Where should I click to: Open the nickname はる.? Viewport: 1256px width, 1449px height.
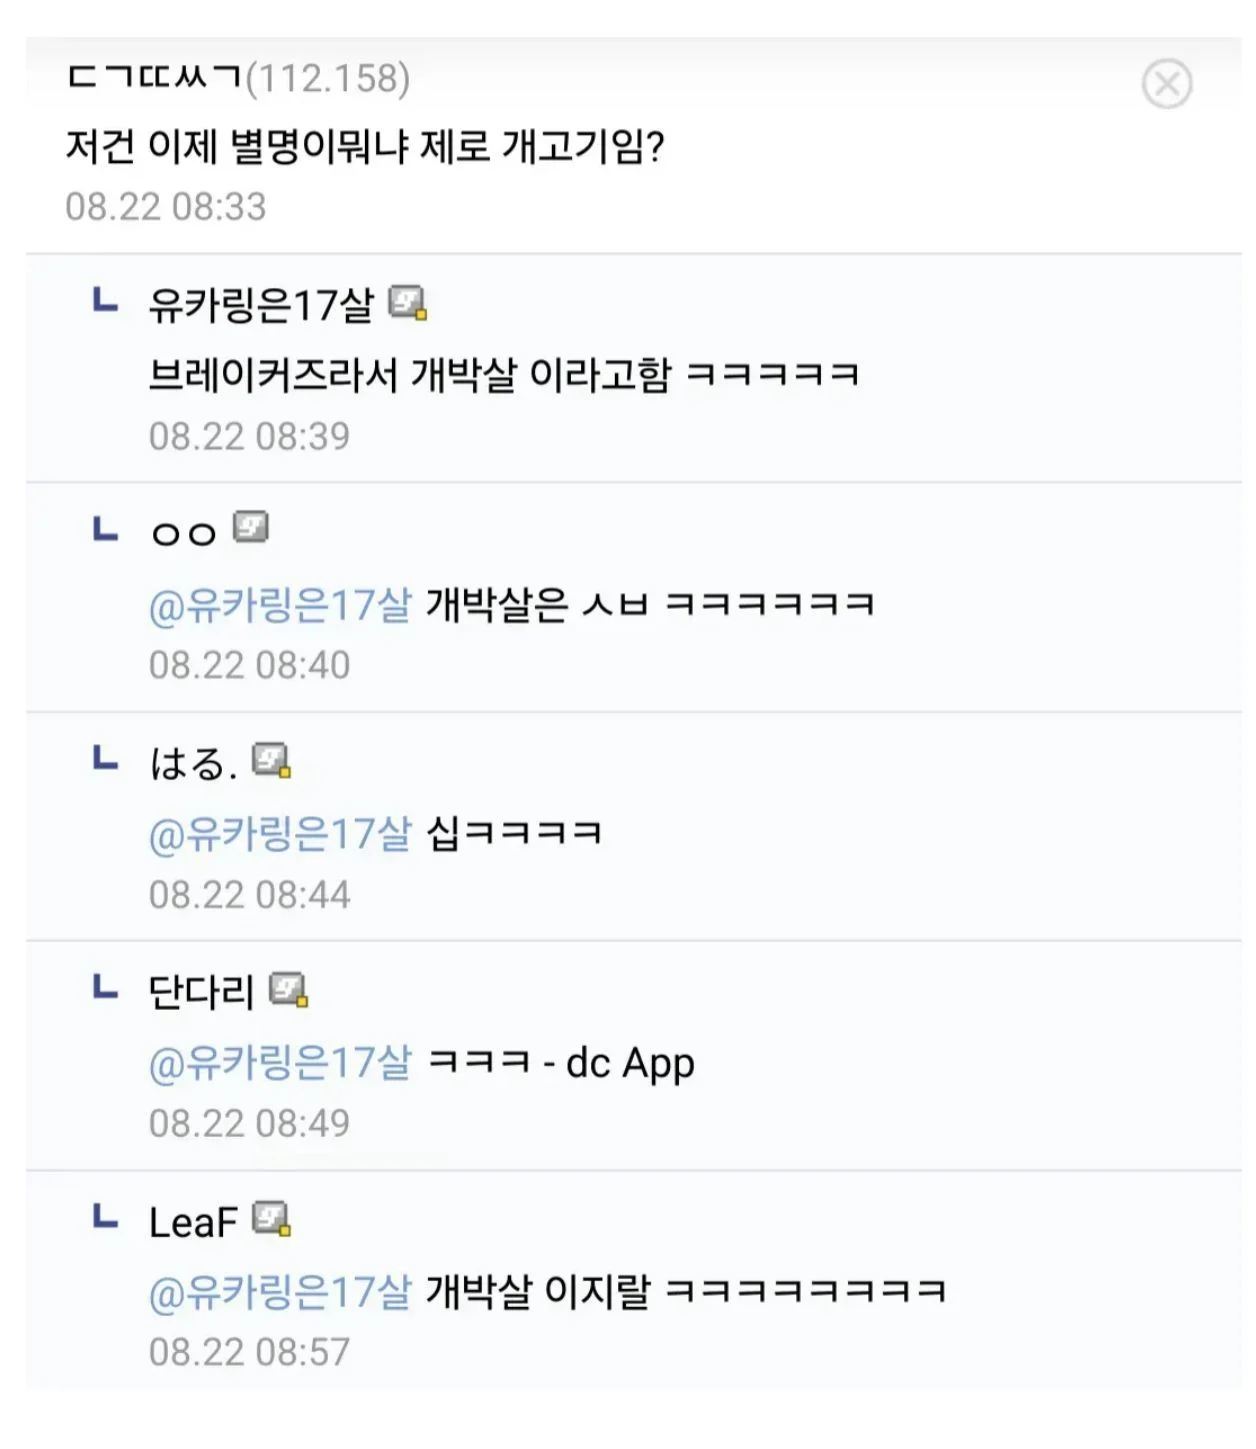point(193,764)
